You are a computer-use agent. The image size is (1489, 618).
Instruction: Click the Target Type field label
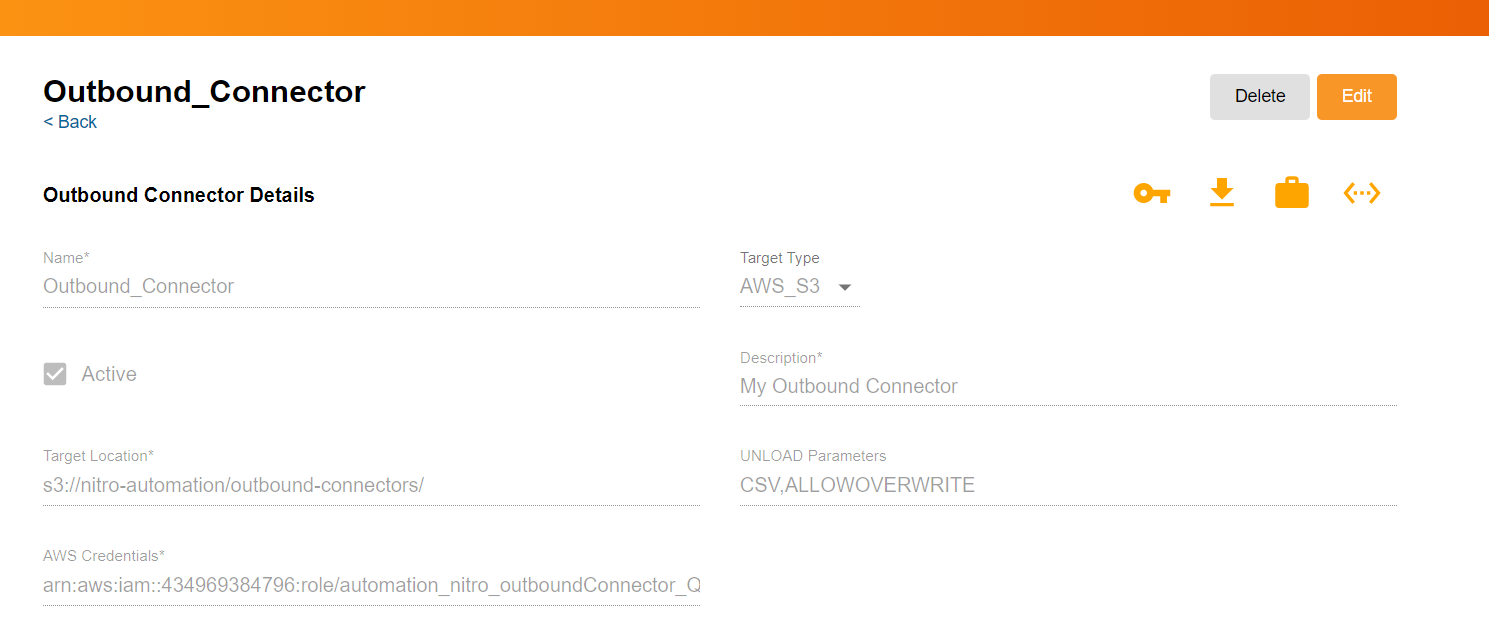click(779, 258)
